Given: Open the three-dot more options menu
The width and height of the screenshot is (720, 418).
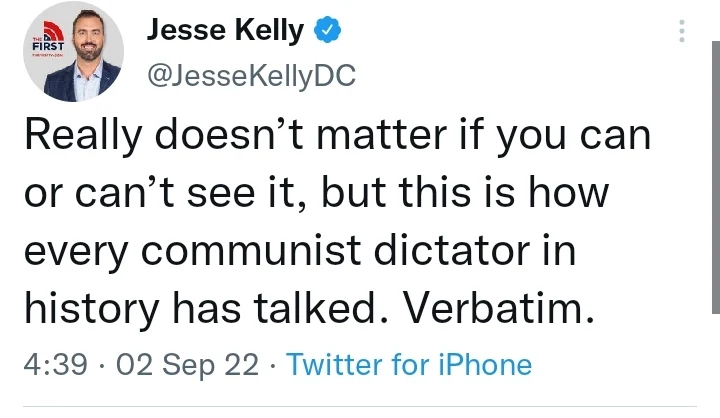Looking at the screenshot, I should 682,31.
